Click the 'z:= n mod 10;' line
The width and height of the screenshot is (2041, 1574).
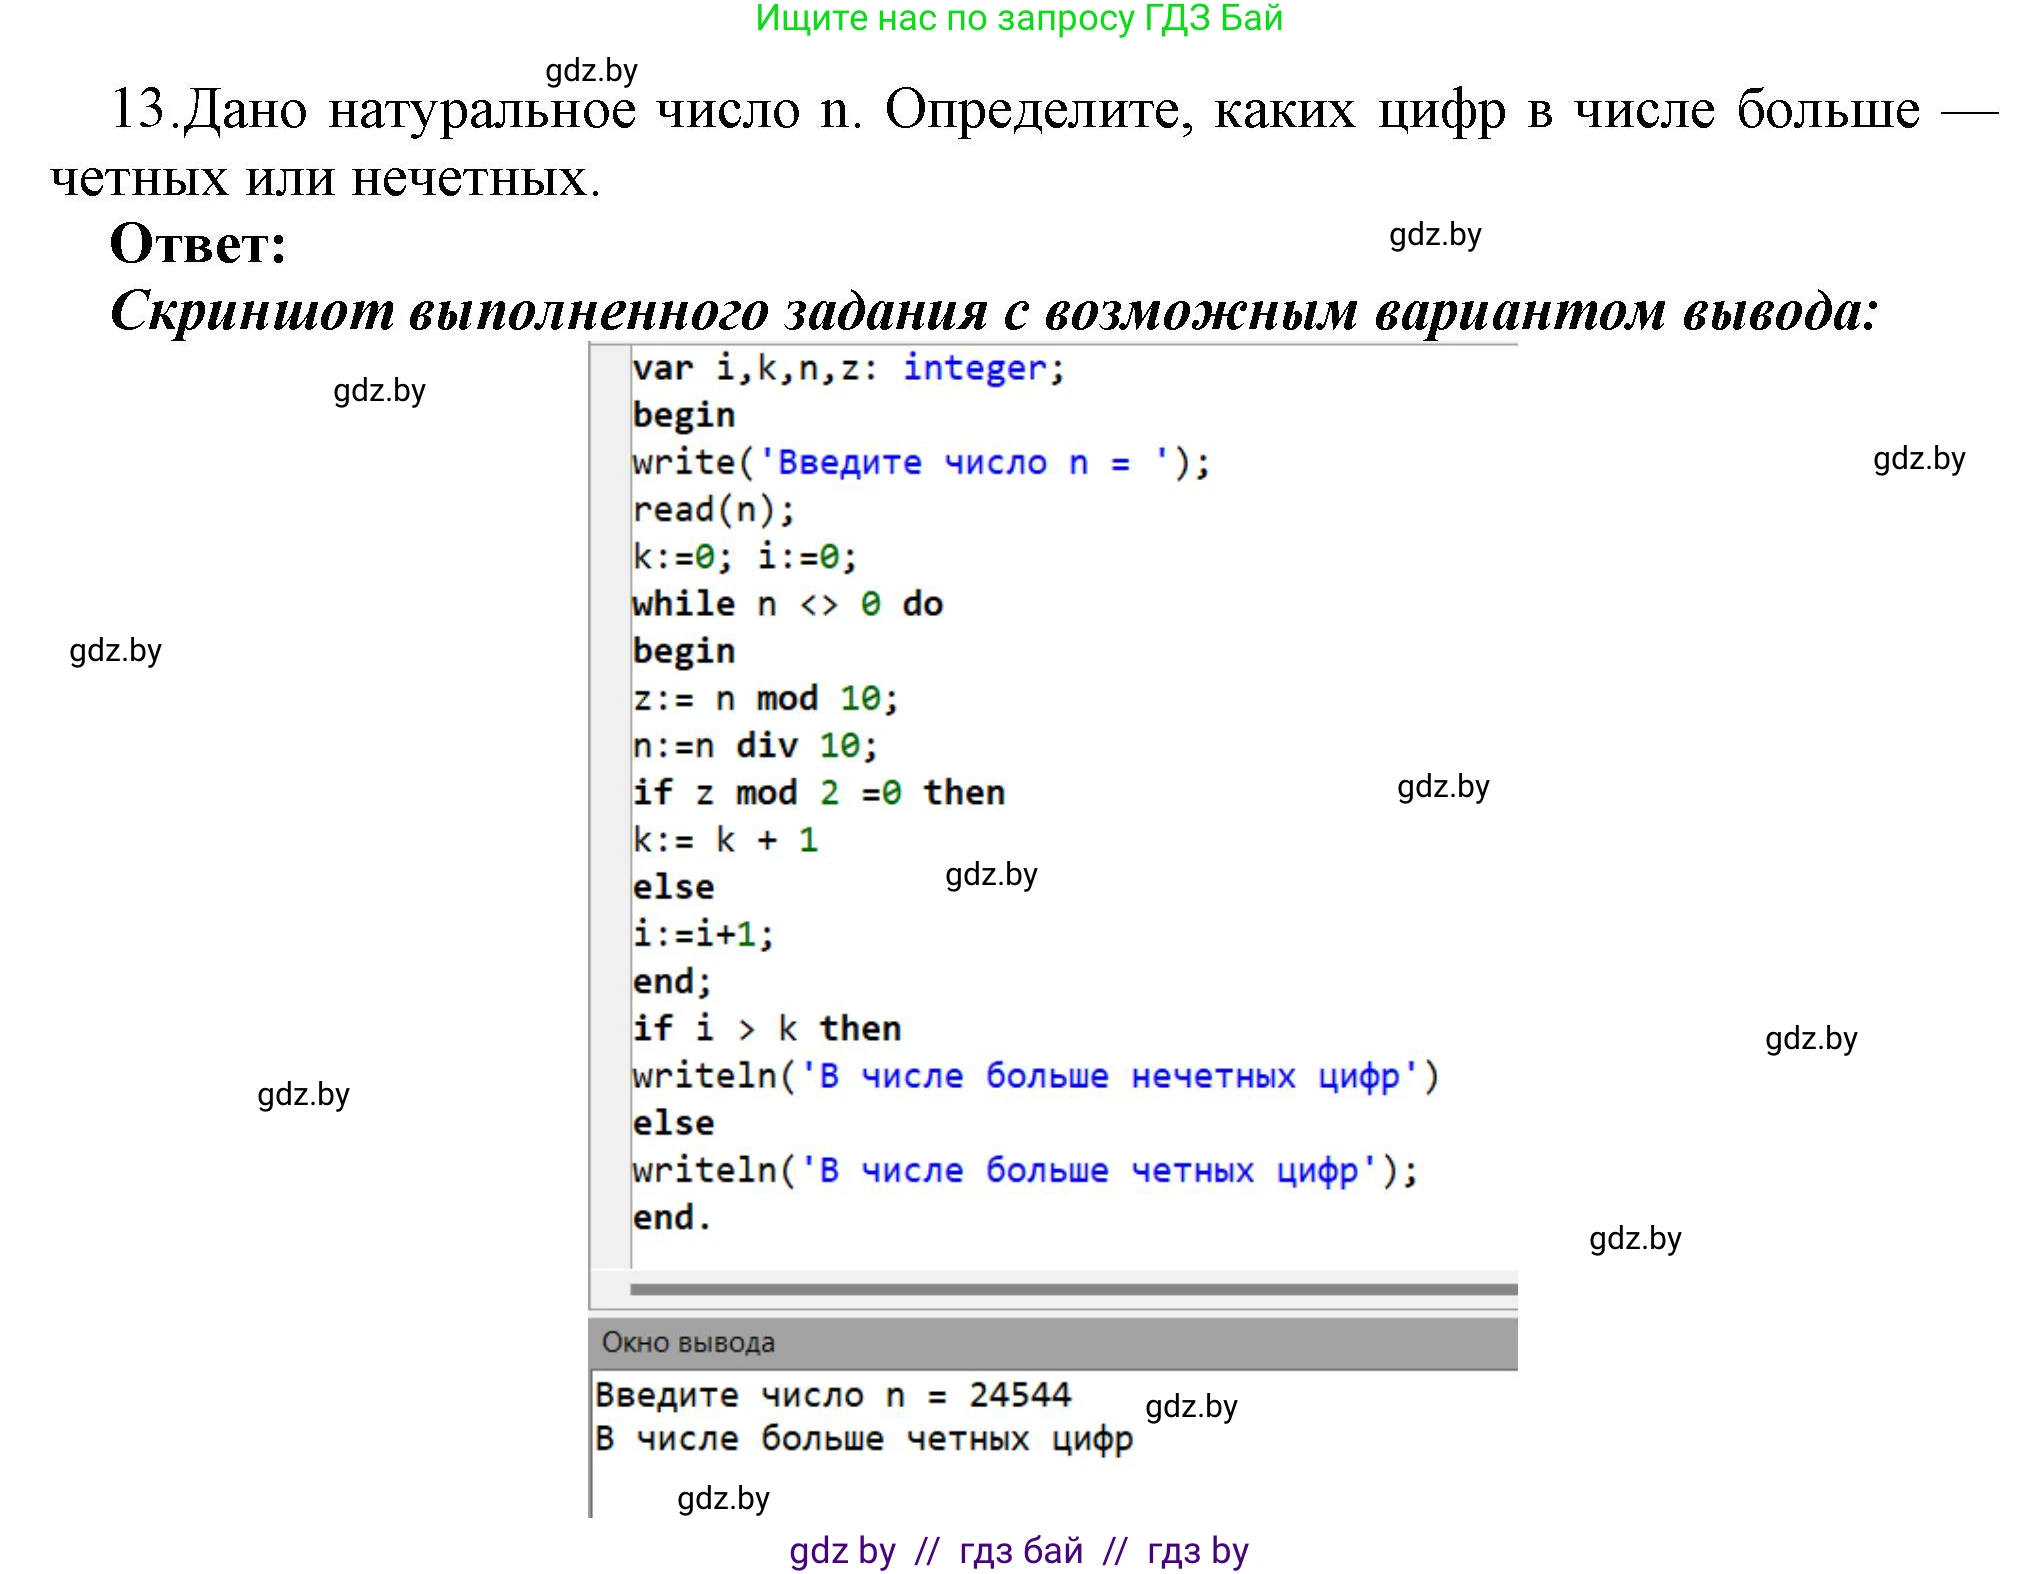(x=765, y=698)
